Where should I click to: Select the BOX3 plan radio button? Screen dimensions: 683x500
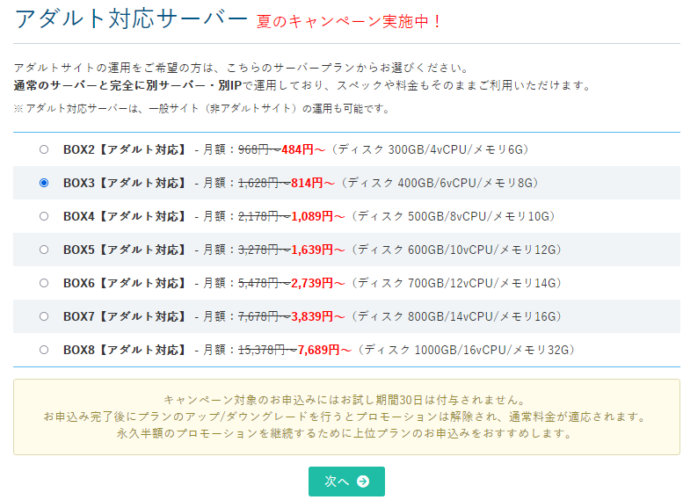(43, 183)
